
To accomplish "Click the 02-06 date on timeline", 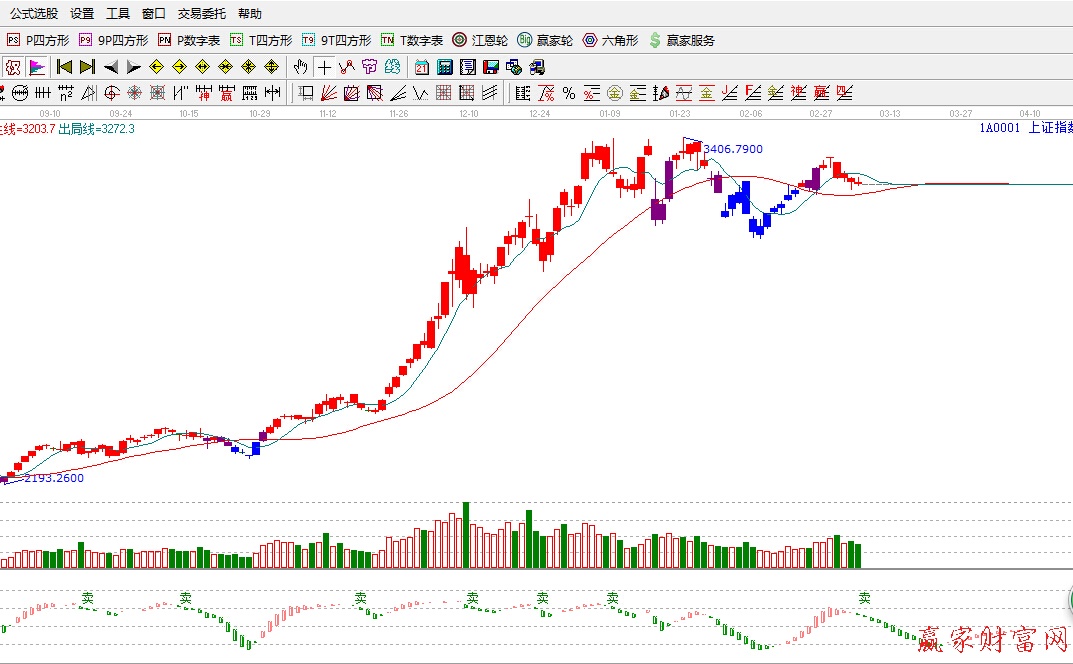I will [750, 114].
